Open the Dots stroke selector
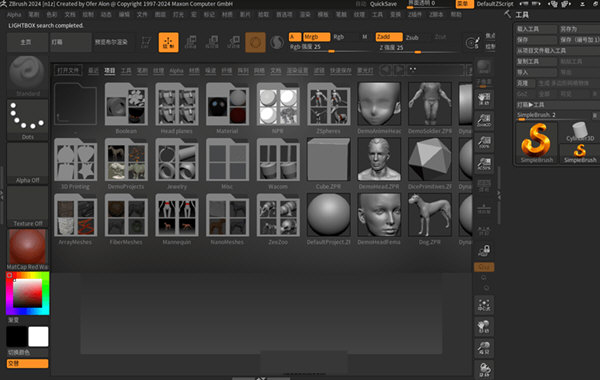The image size is (600, 380). tap(28, 120)
